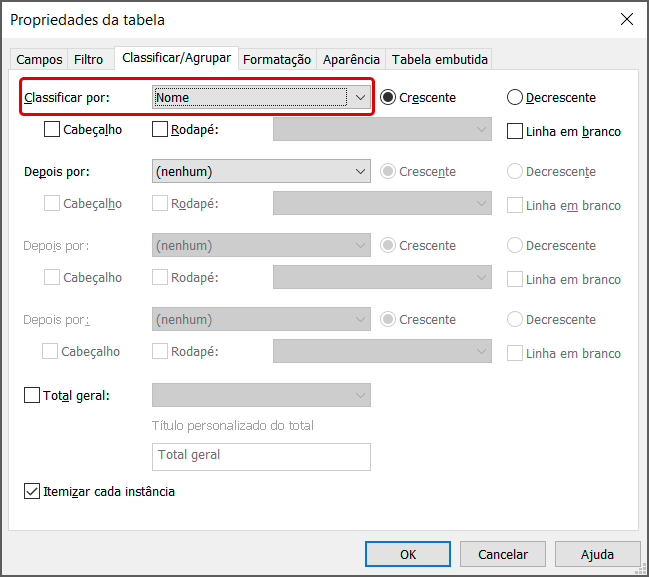This screenshot has width=649, height=577.
Task: Enable Rodapé under Classificar por
Action: pyautogui.click(x=160, y=129)
